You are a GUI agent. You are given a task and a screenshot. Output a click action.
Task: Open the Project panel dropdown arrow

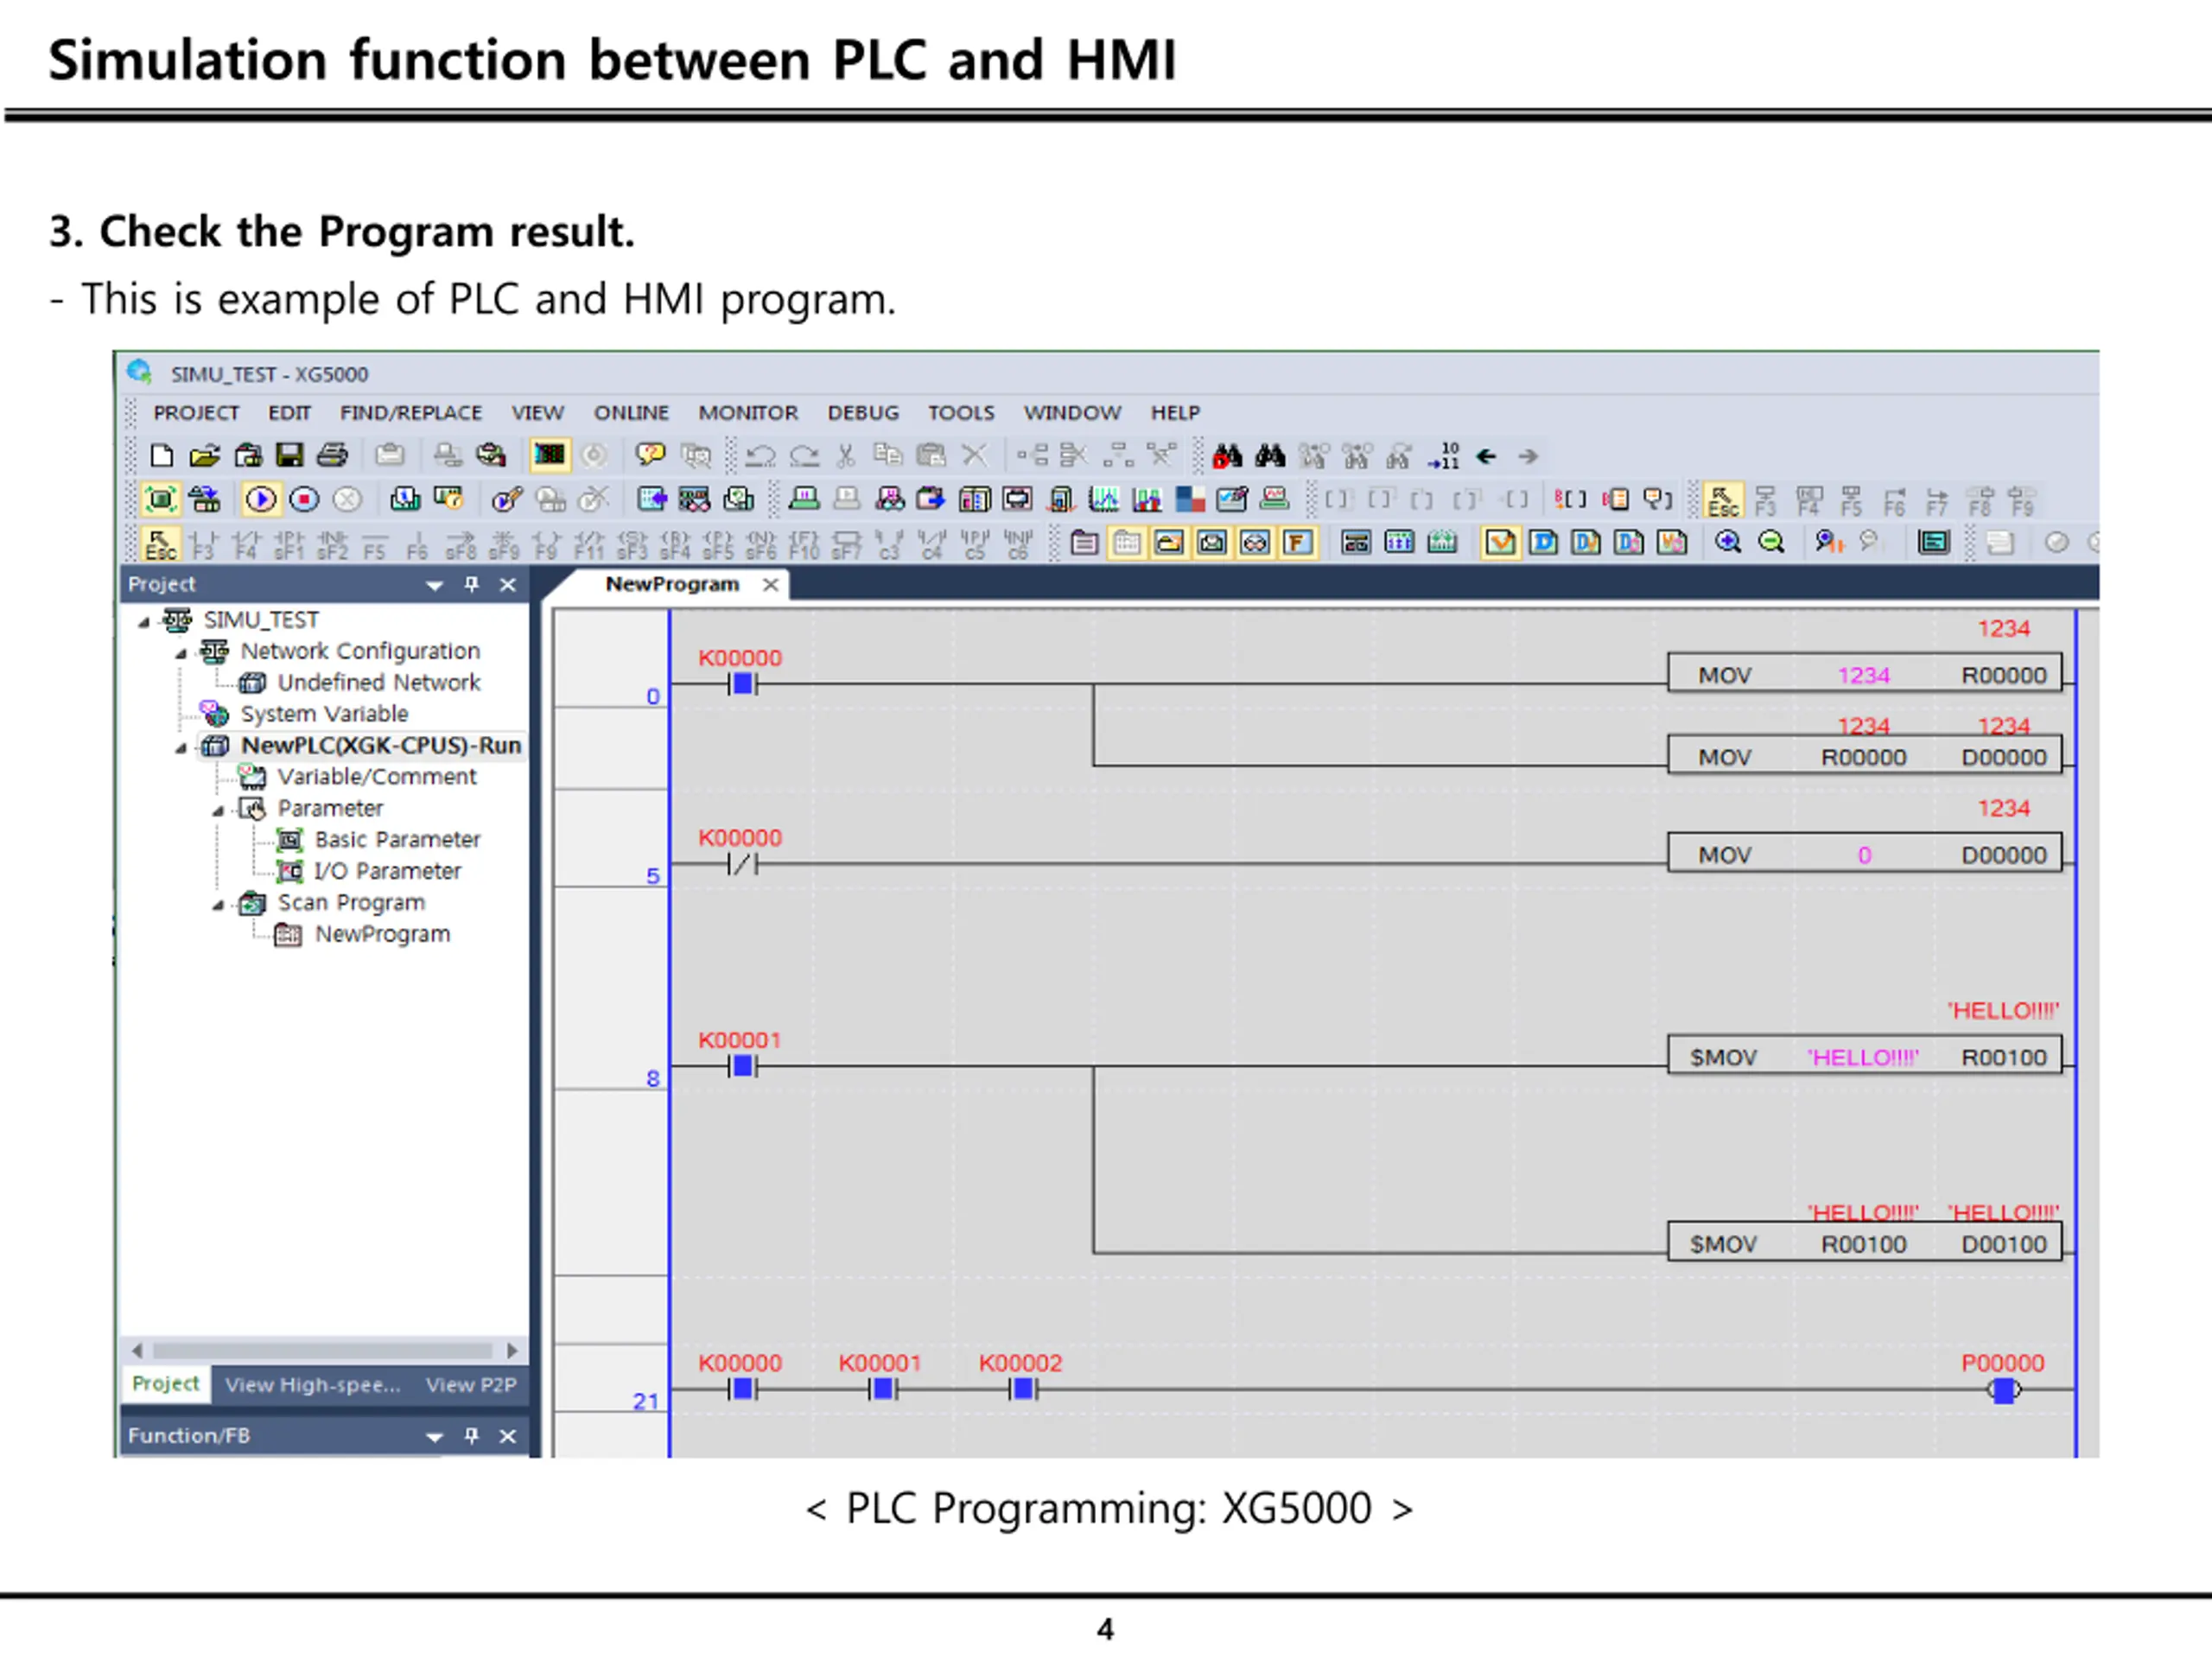434,585
